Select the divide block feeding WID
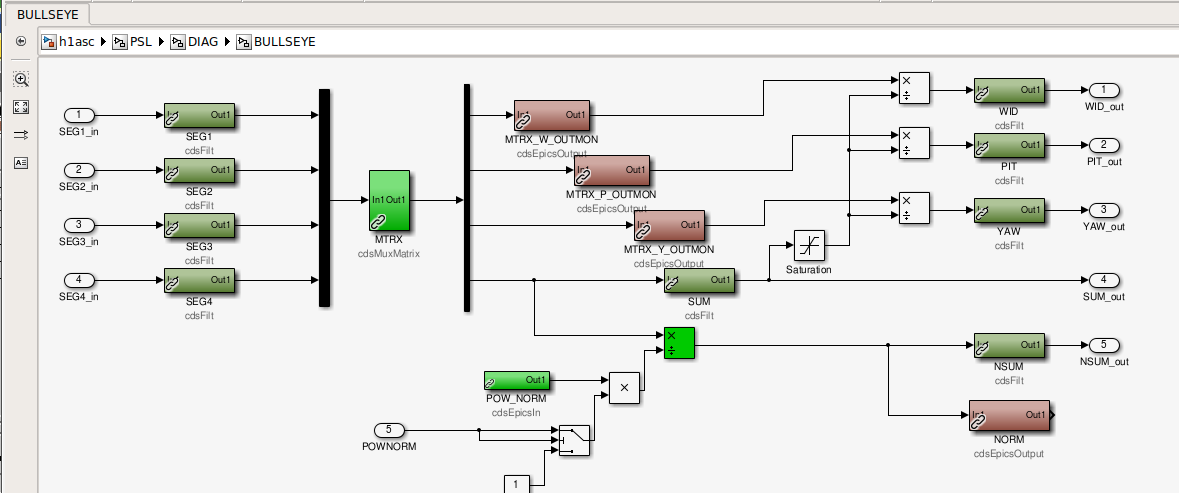 pos(914,88)
